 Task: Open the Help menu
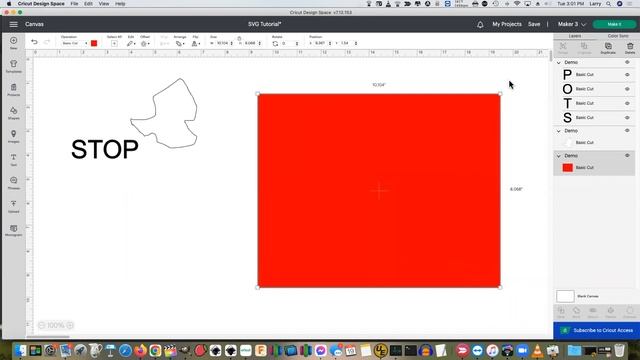(120, 4)
